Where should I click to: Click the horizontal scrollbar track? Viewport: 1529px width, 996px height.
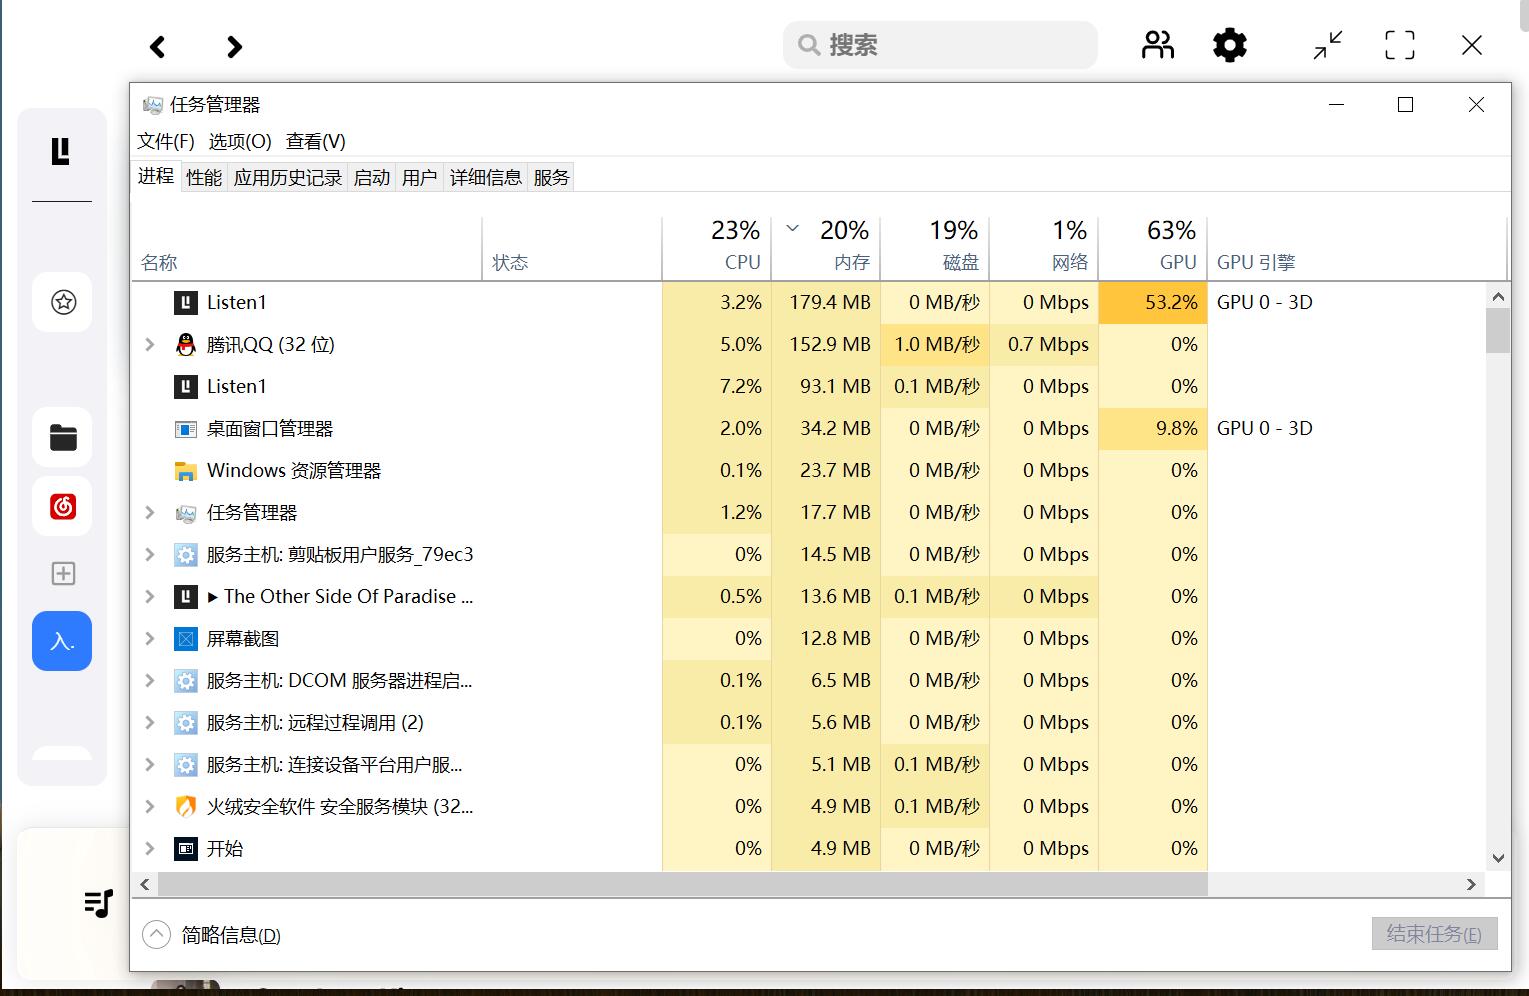[1338, 885]
